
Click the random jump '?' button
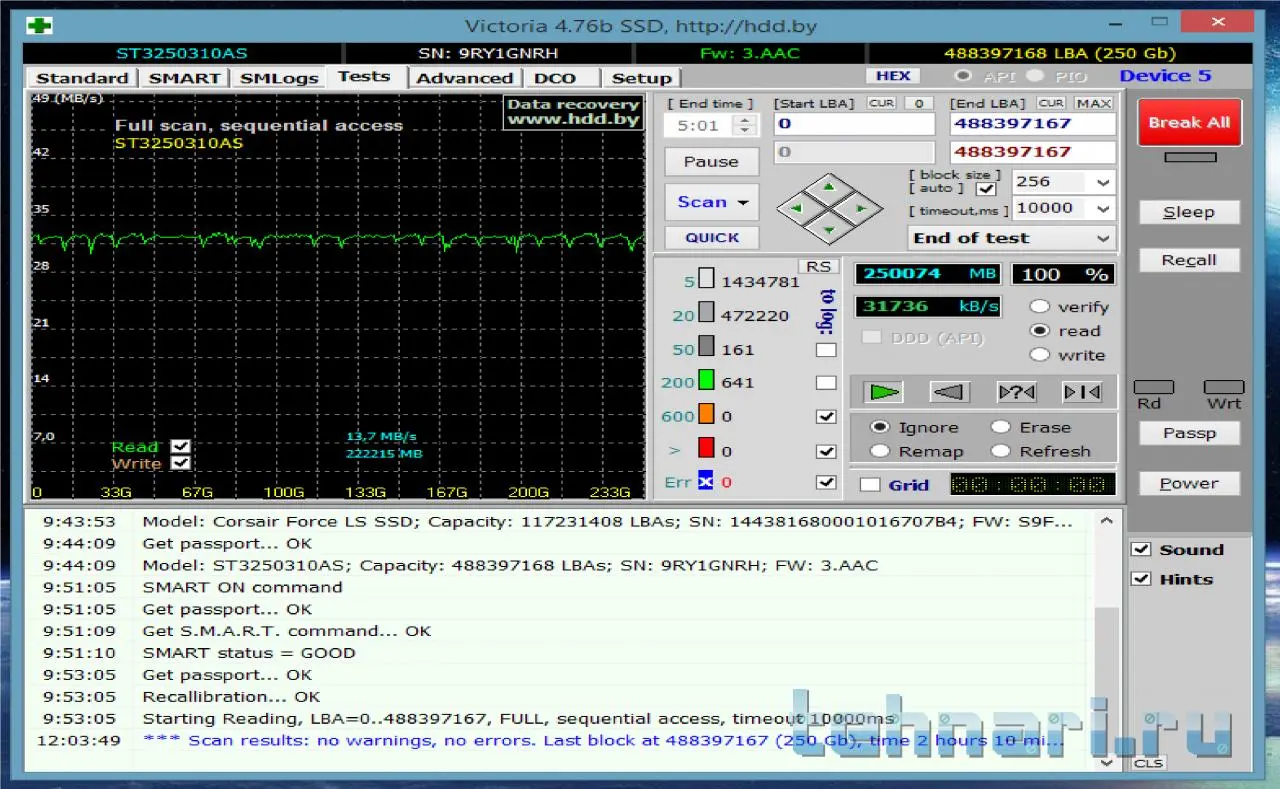1016,392
